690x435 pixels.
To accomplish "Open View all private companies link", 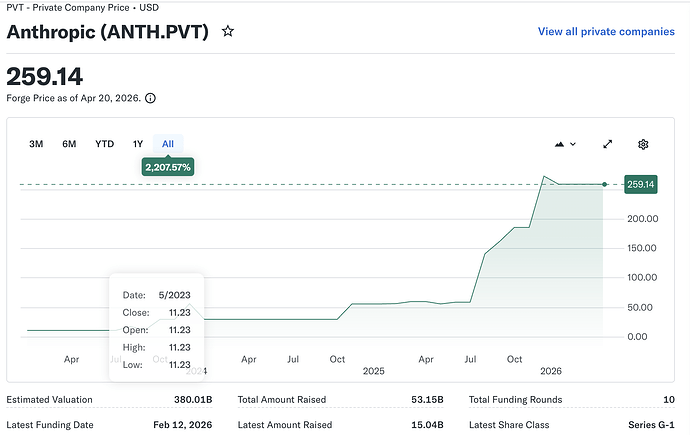I will pyautogui.click(x=606, y=32).
